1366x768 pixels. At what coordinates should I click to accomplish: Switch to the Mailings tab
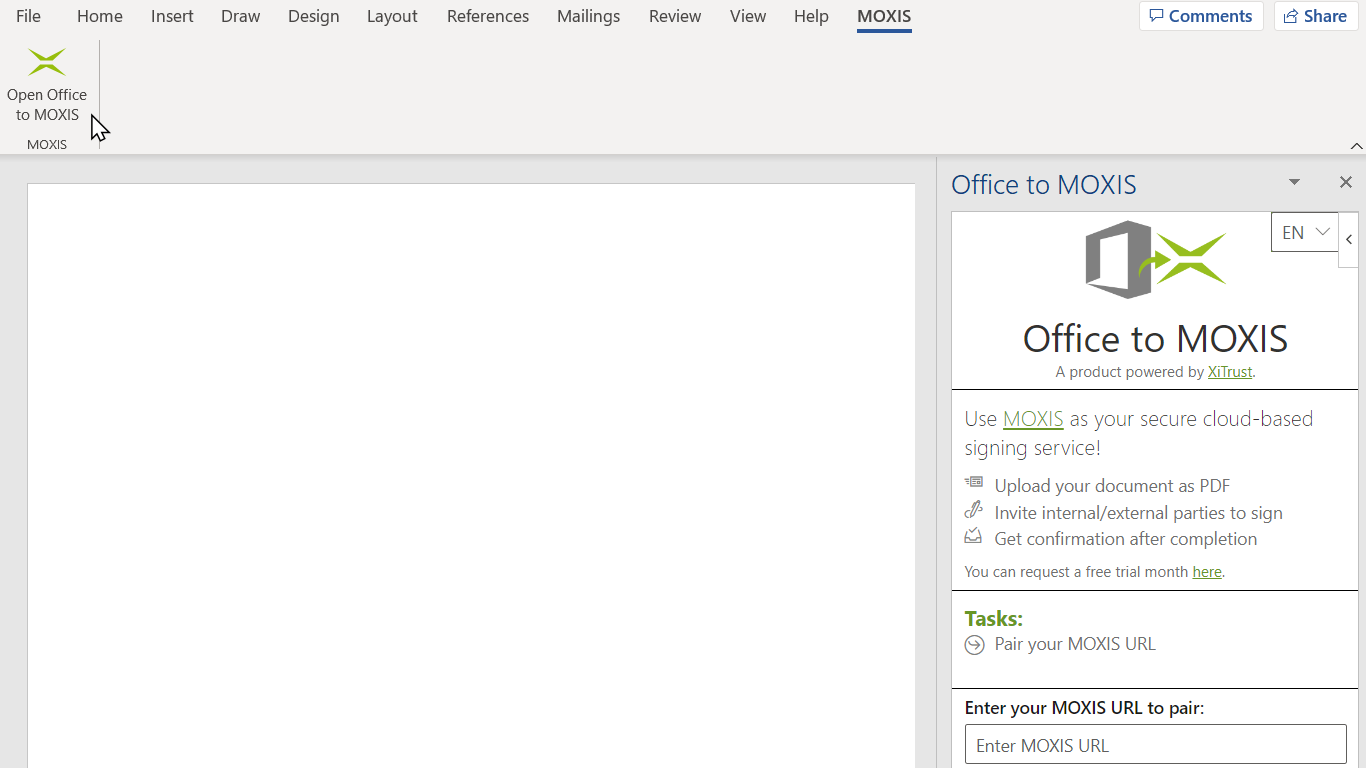click(588, 16)
